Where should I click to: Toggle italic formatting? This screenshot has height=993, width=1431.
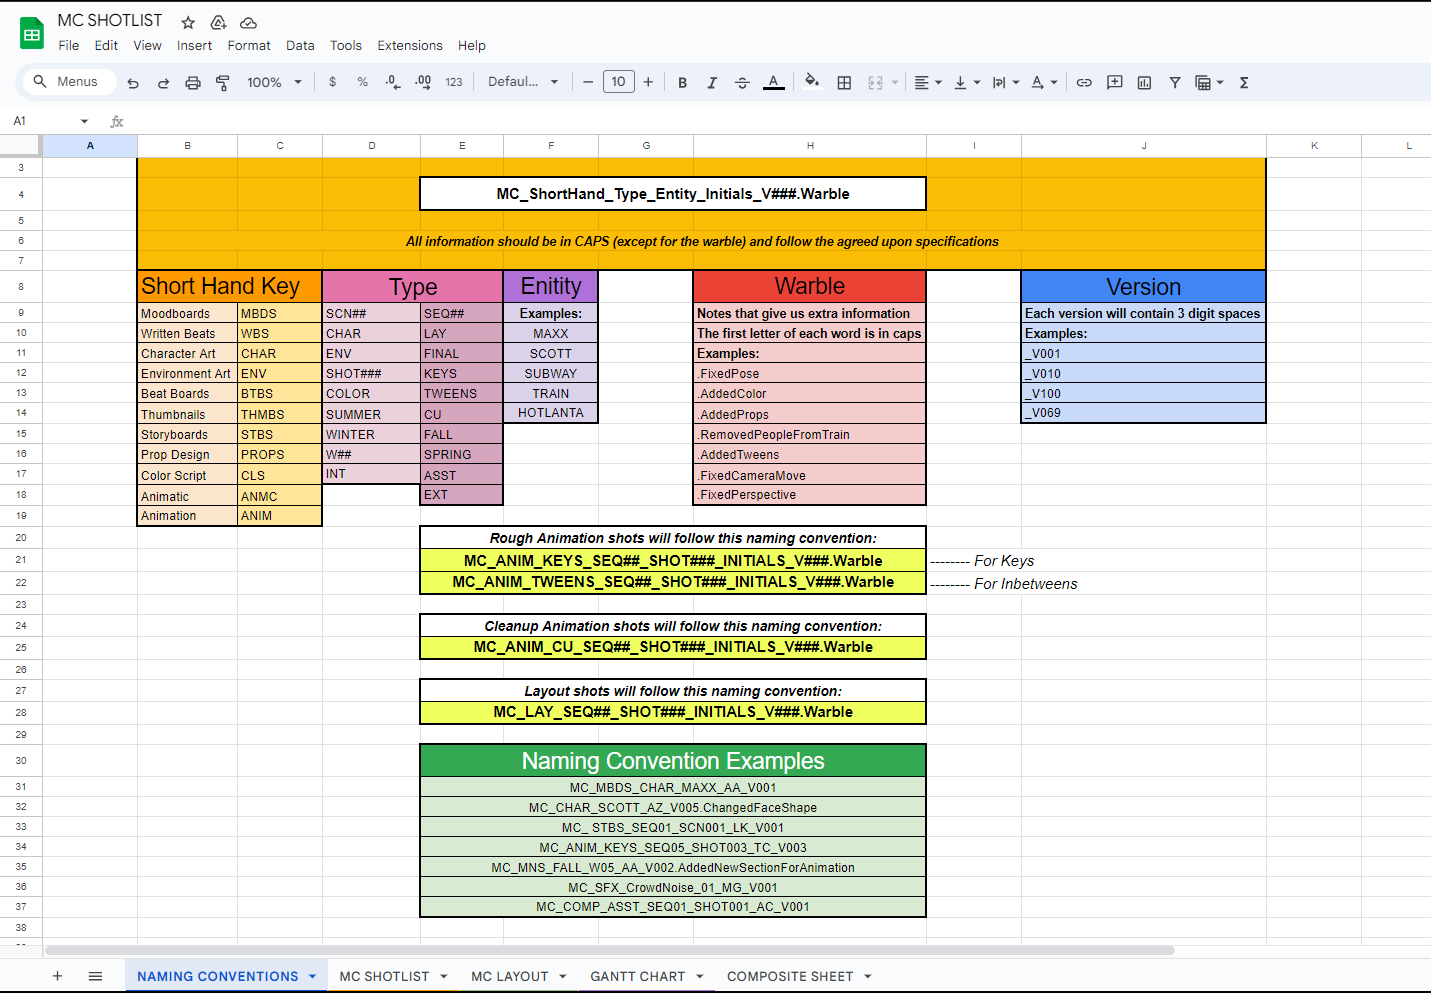(x=712, y=83)
